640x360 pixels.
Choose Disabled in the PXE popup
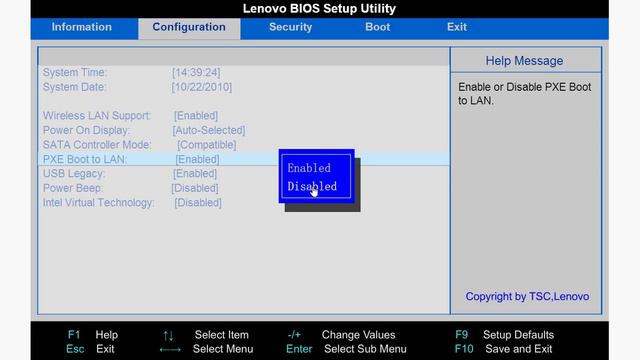[x=312, y=187]
